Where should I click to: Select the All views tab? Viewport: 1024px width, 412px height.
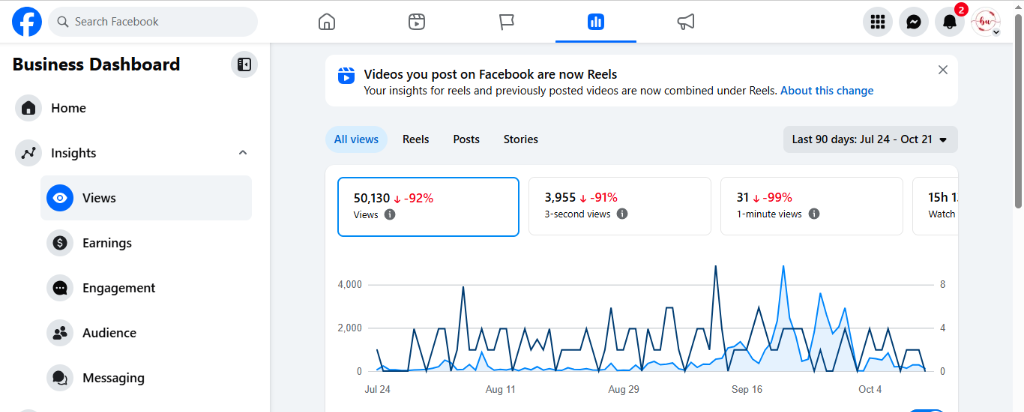click(x=356, y=140)
